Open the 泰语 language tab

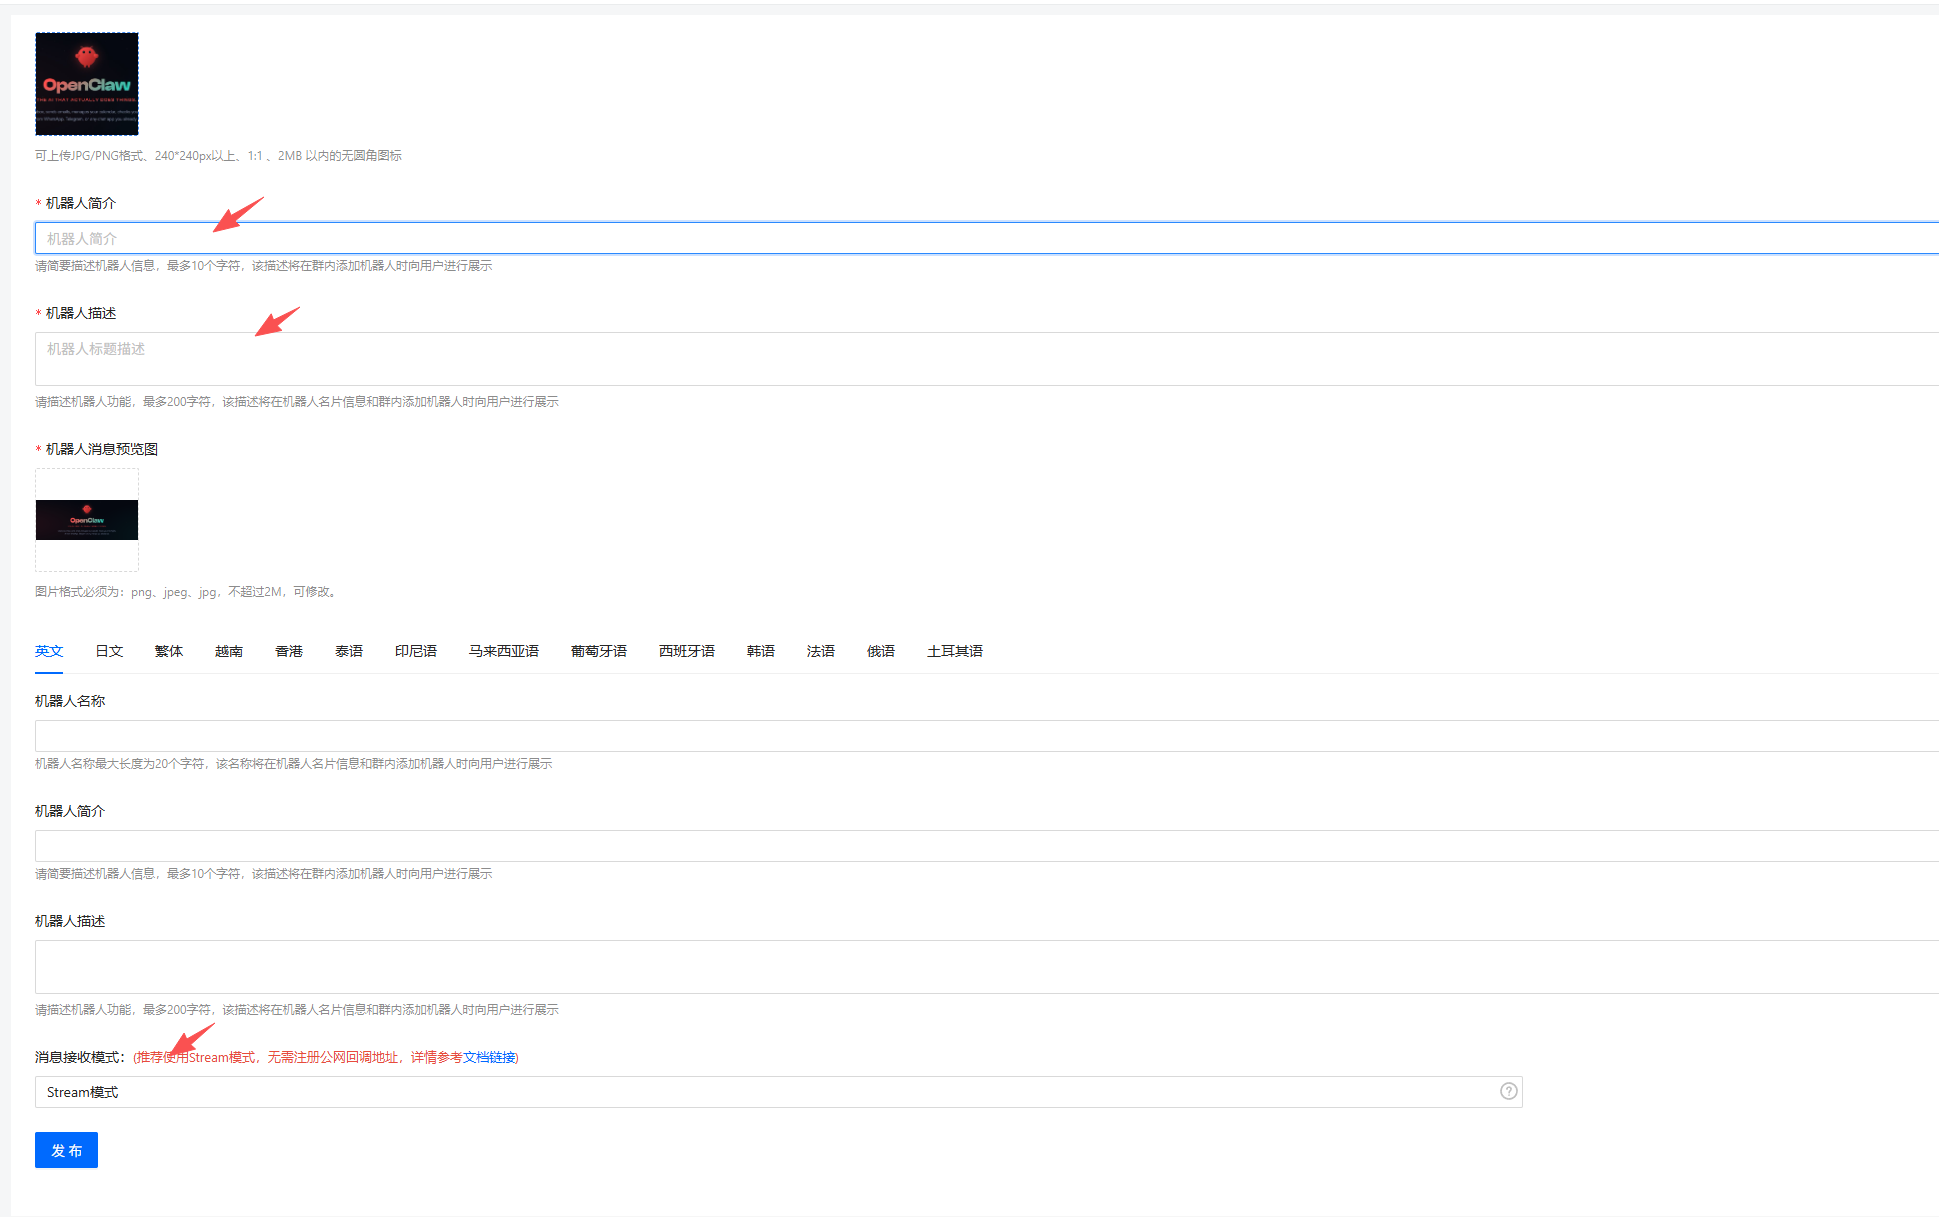pos(349,651)
